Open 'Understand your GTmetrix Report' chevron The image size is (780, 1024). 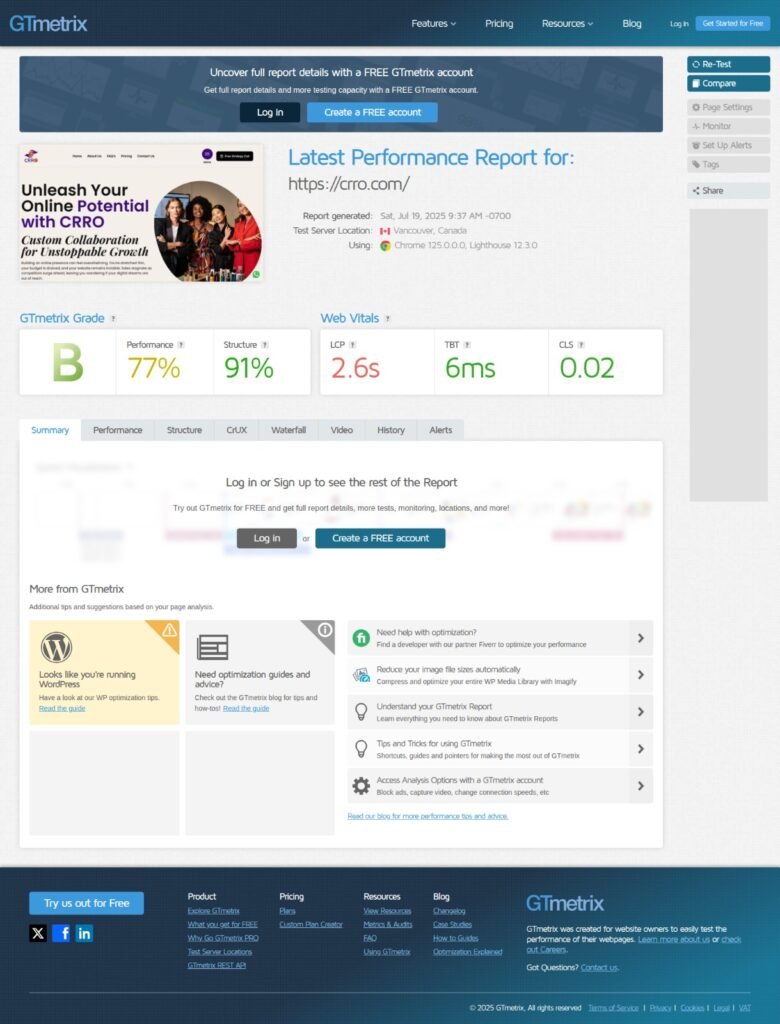click(640, 712)
